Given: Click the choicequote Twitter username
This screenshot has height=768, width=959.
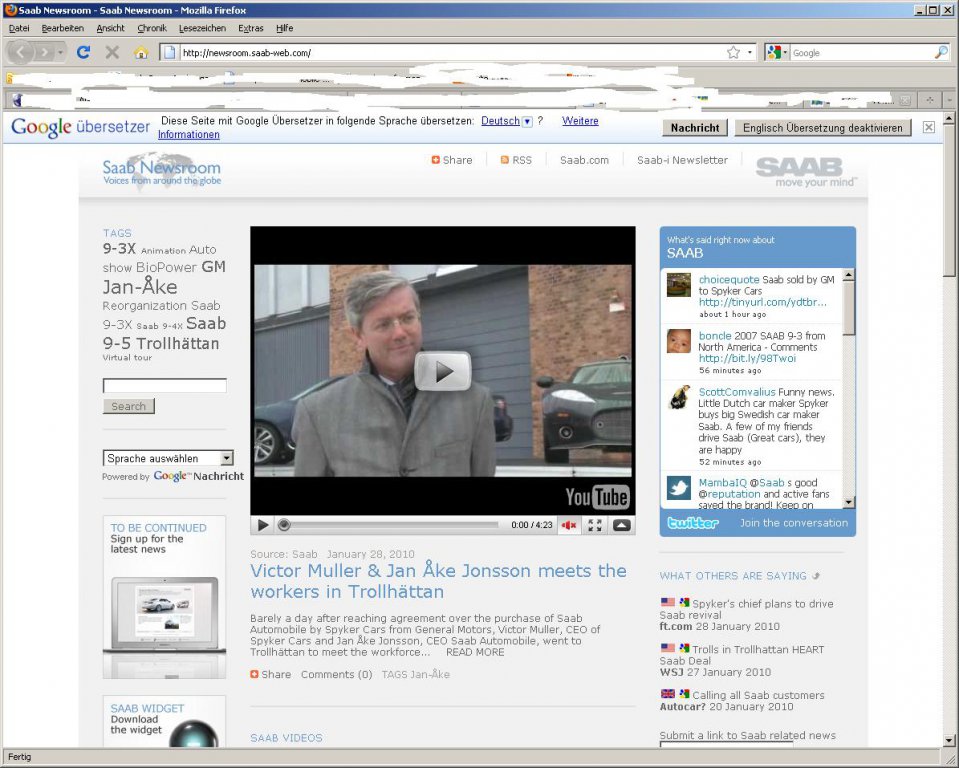Looking at the screenshot, I should pyautogui.click(x=729, y=279).
